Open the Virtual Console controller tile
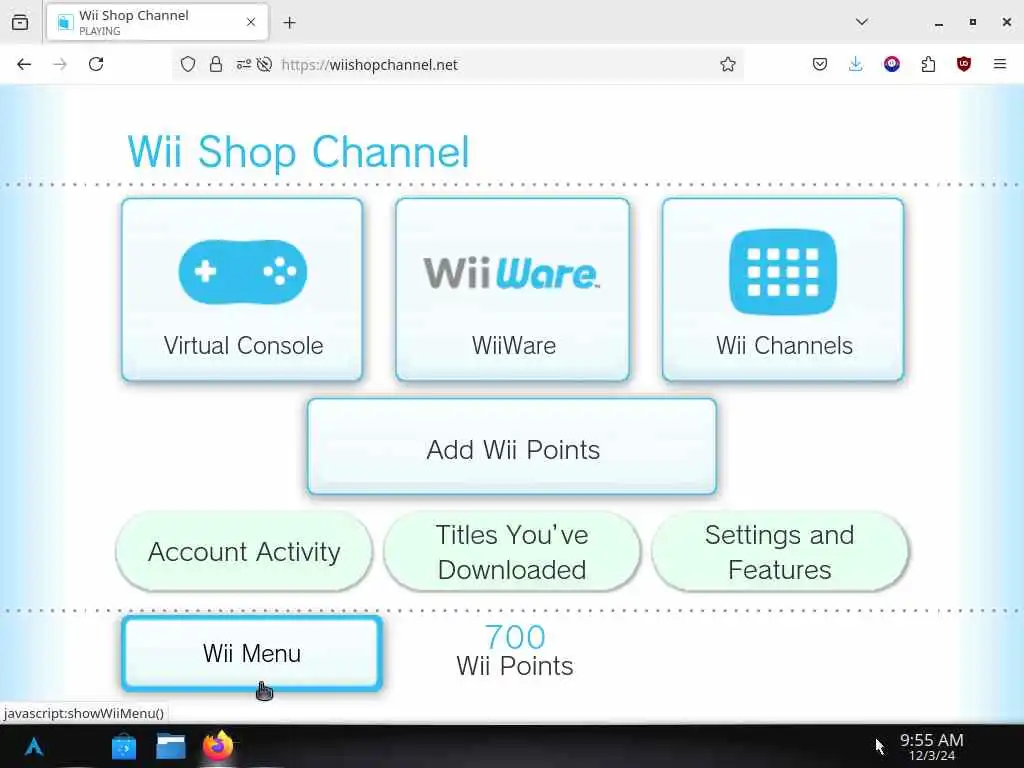 pos(242,289)
